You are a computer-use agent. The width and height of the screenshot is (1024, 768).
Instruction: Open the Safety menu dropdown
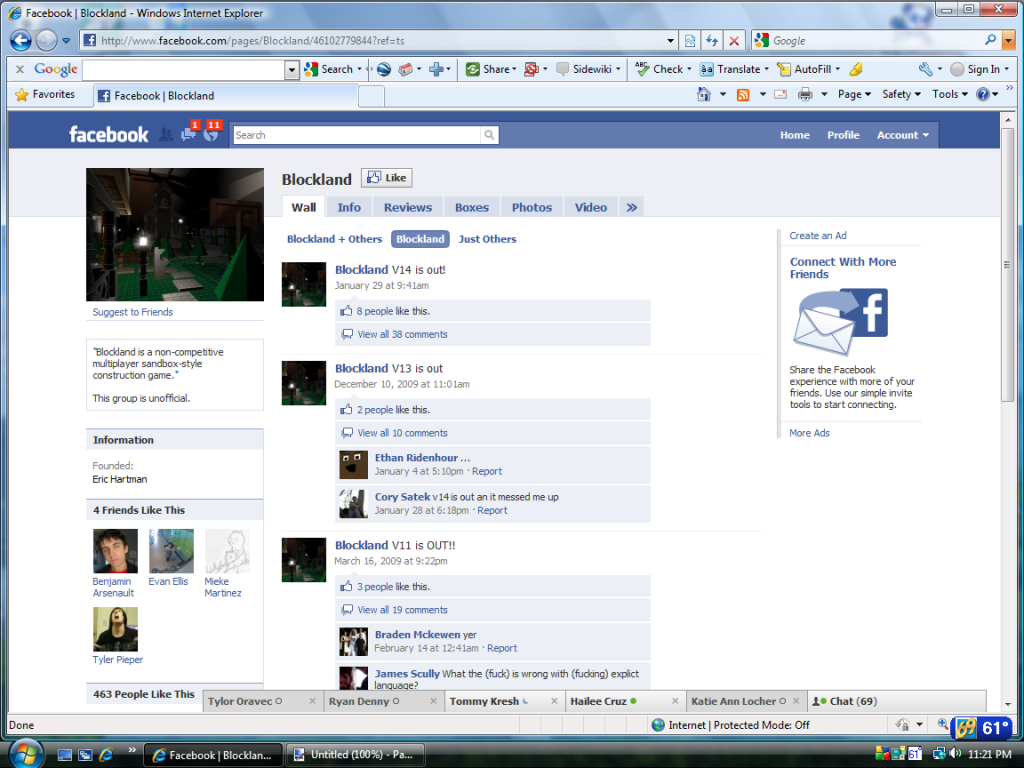tap(901, 94)
